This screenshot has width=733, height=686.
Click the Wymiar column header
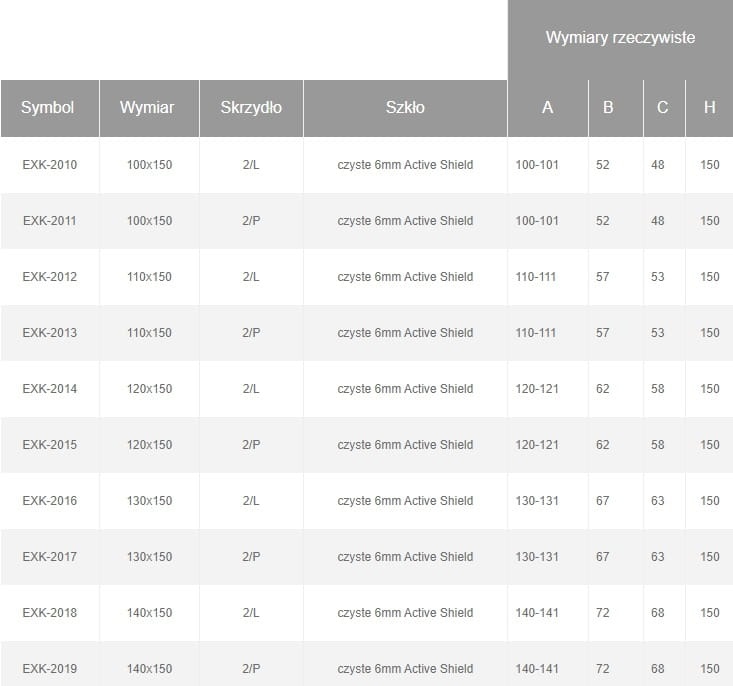(x=148, y=108)
